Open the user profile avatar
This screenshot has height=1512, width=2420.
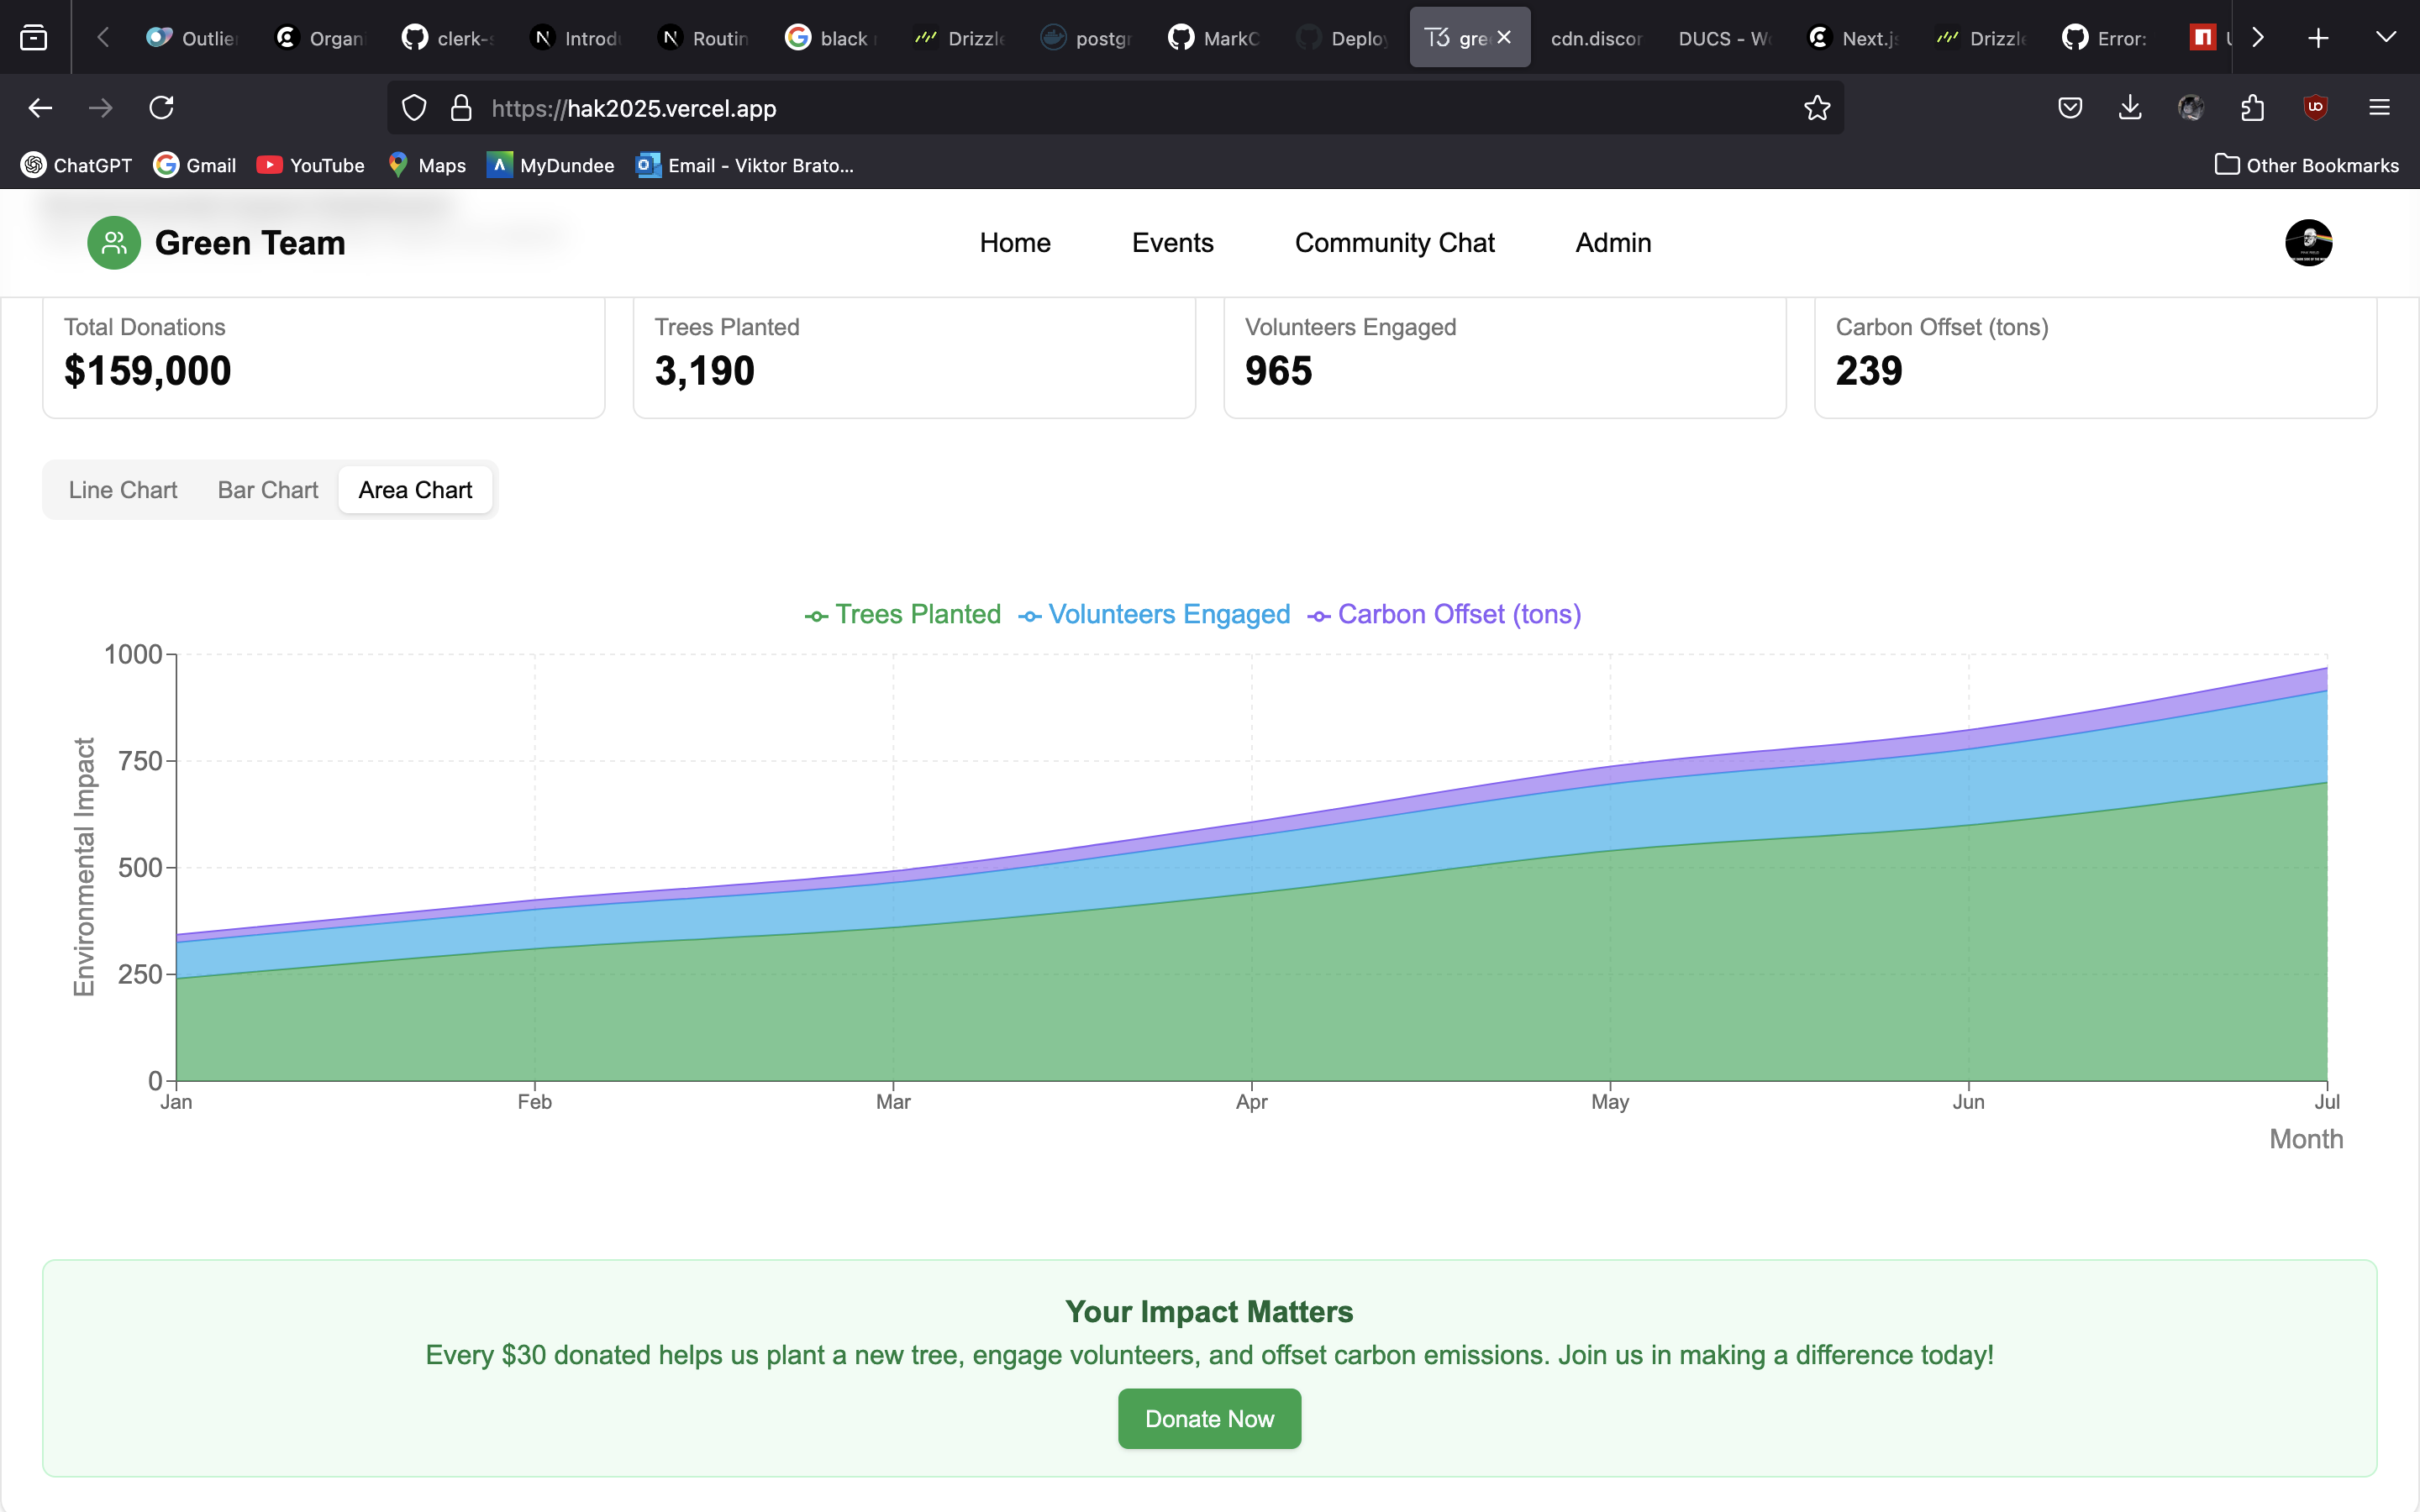tap(2308, 243)
